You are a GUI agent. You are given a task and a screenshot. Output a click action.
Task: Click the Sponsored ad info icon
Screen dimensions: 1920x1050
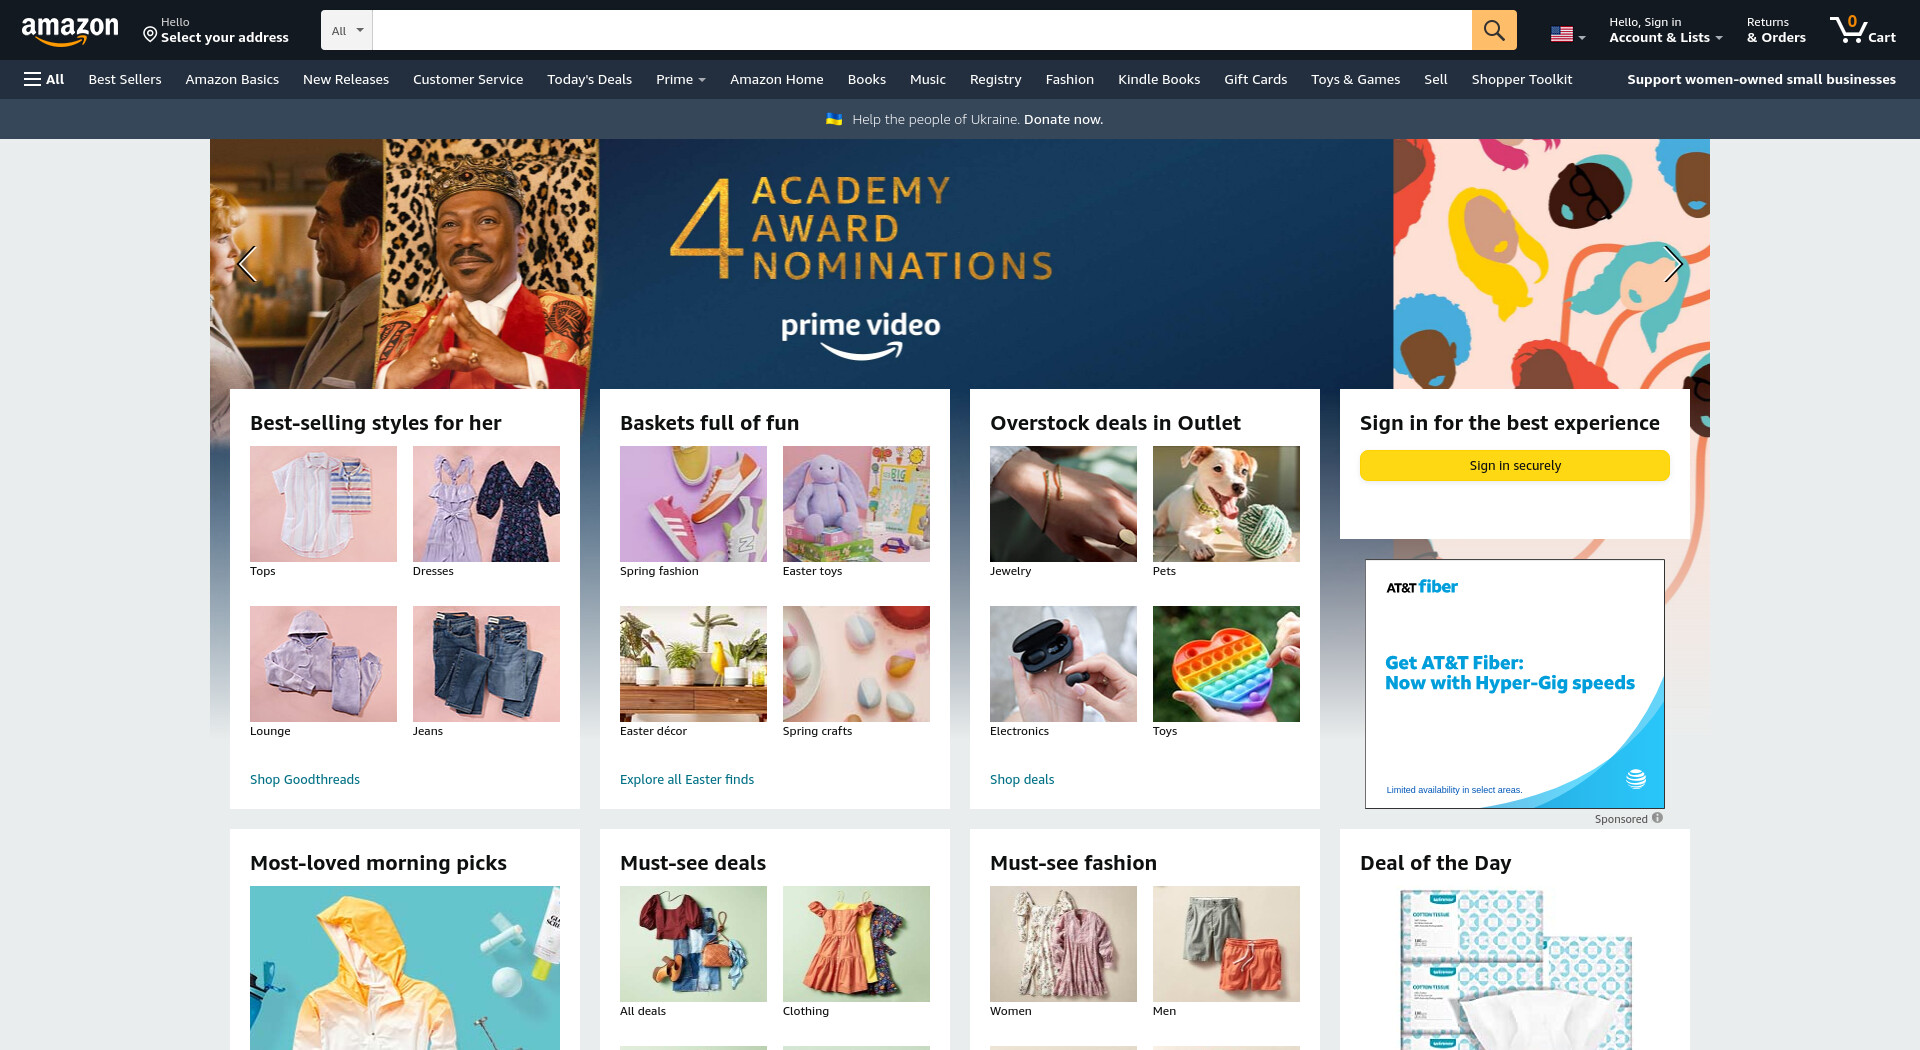click(x=1657, y=818)
